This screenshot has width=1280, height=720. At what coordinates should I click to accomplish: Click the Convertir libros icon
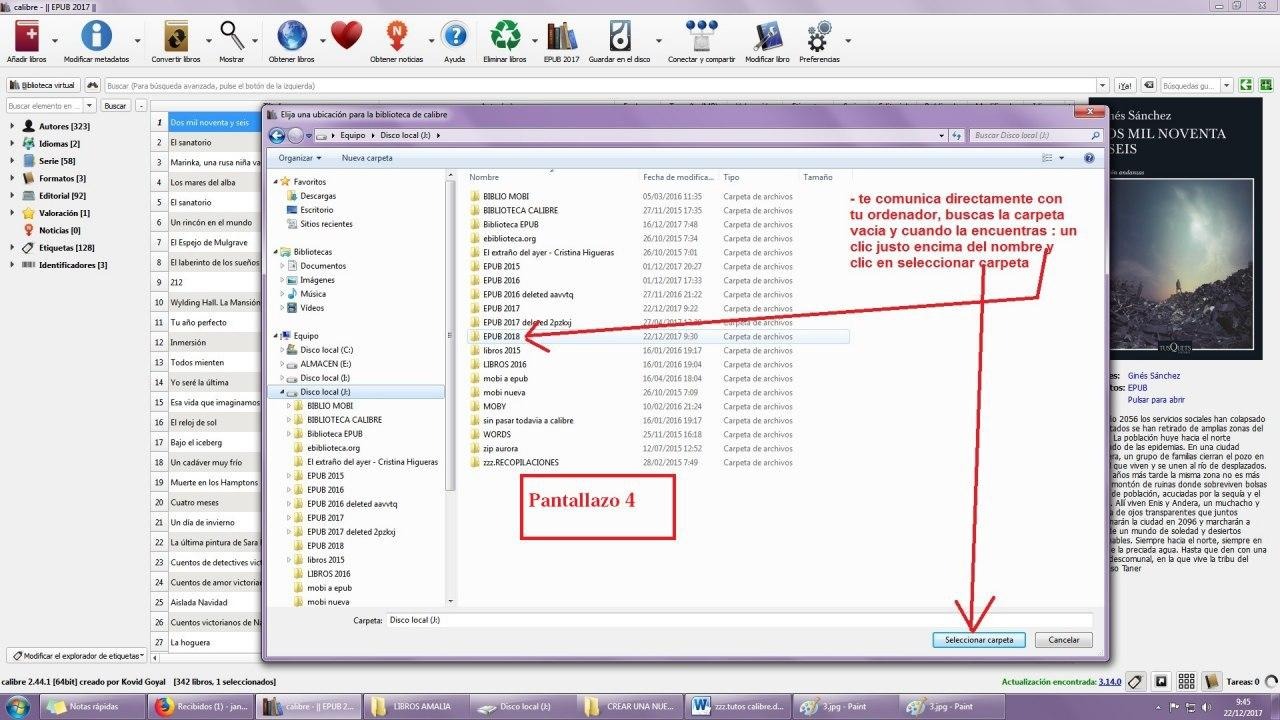[x=177, y=36]
